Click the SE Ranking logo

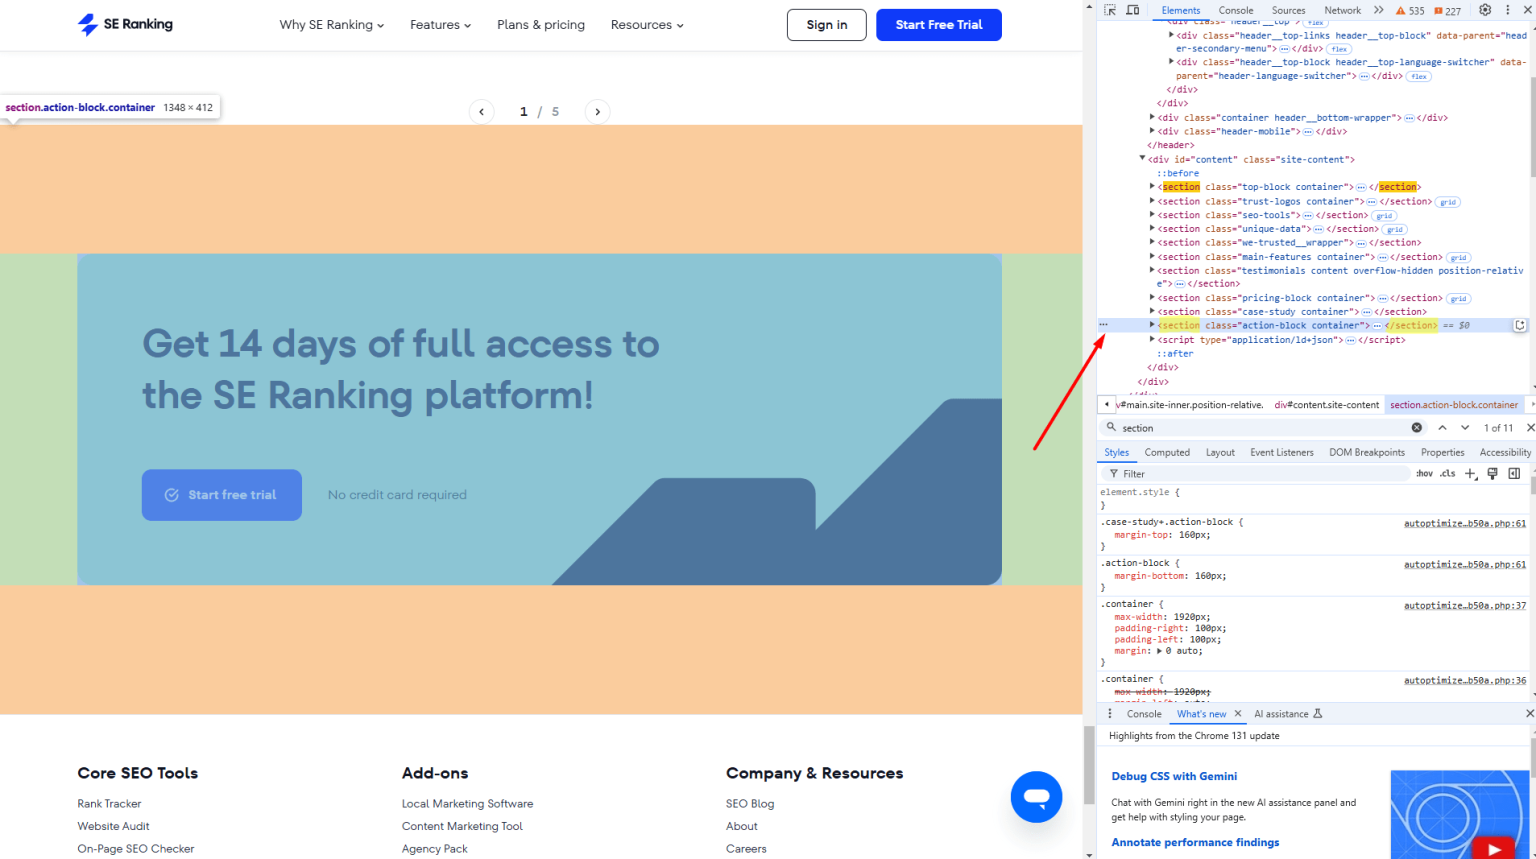click(x=124, y=24)
